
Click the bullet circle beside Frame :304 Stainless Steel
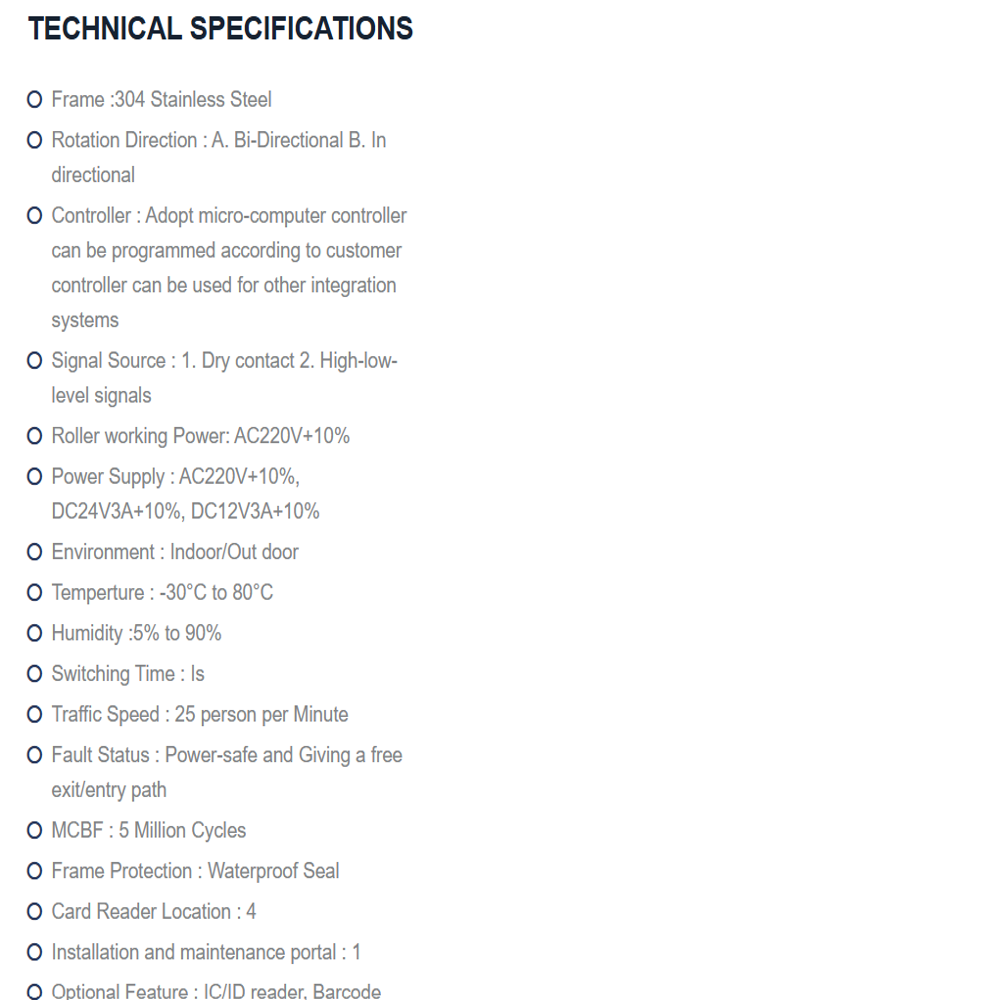34,99
